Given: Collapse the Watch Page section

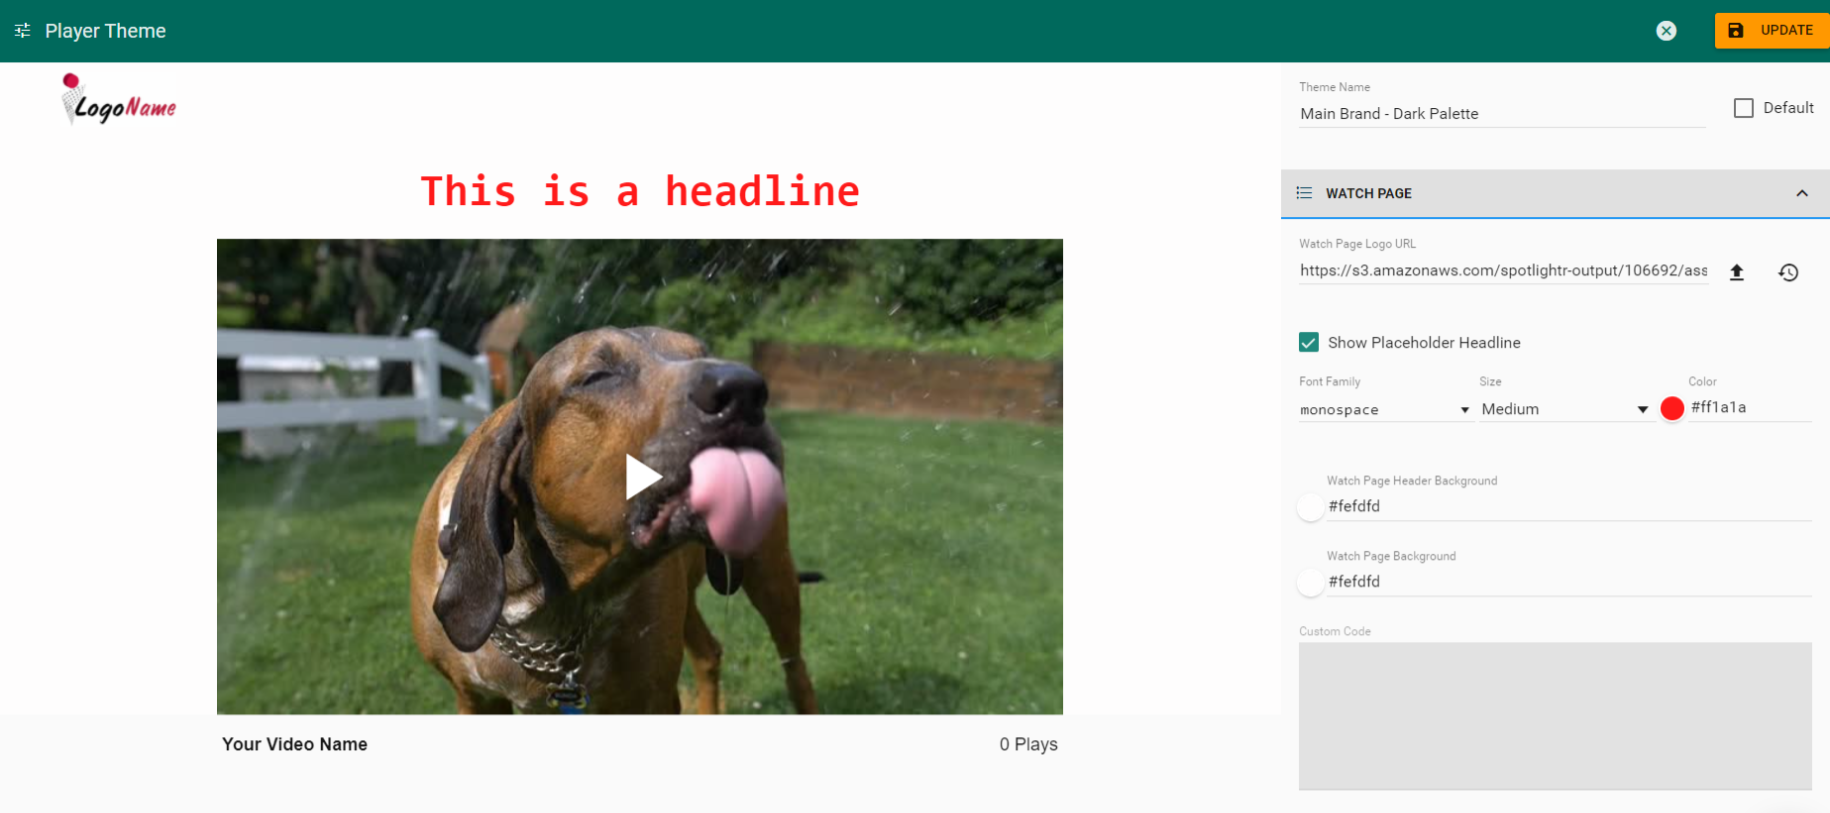Looking at the screenshot, I should click(1802, 193).
